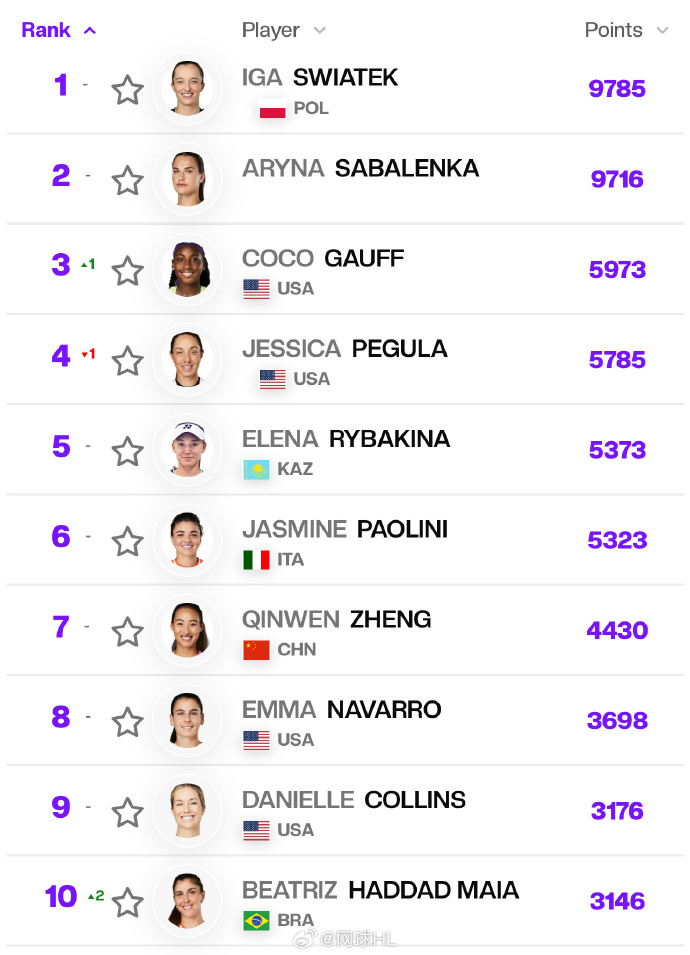Open Jasmine Paolini's player name link
Viewport: 690px width, 955px height.
344,529
